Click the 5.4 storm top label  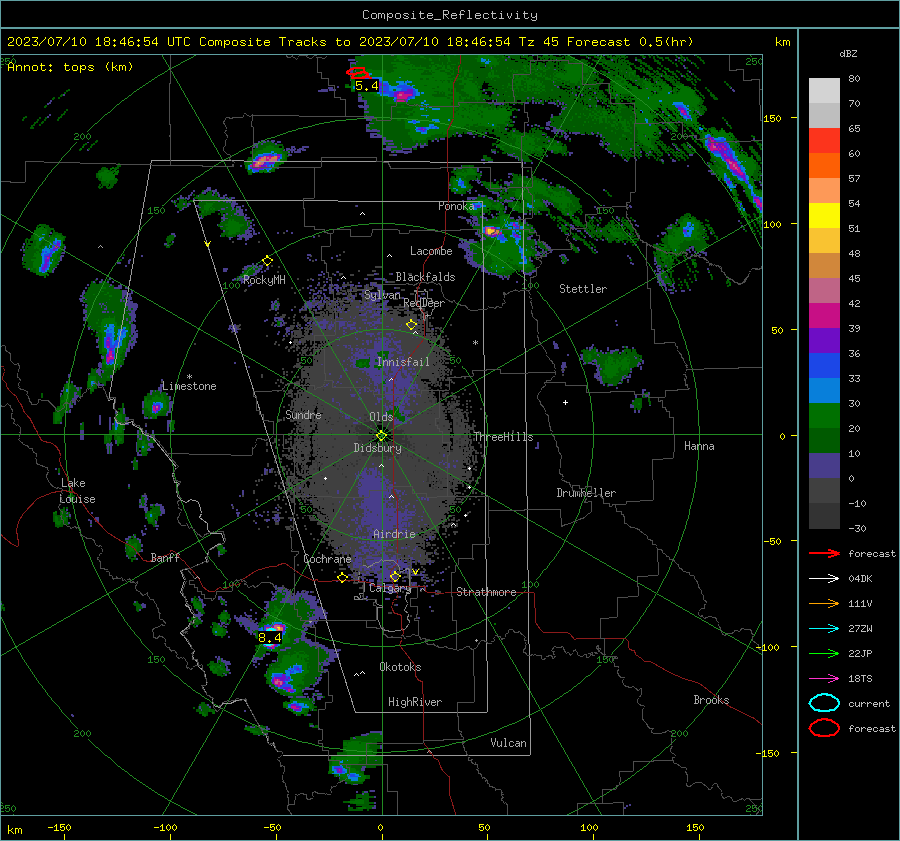367,86
